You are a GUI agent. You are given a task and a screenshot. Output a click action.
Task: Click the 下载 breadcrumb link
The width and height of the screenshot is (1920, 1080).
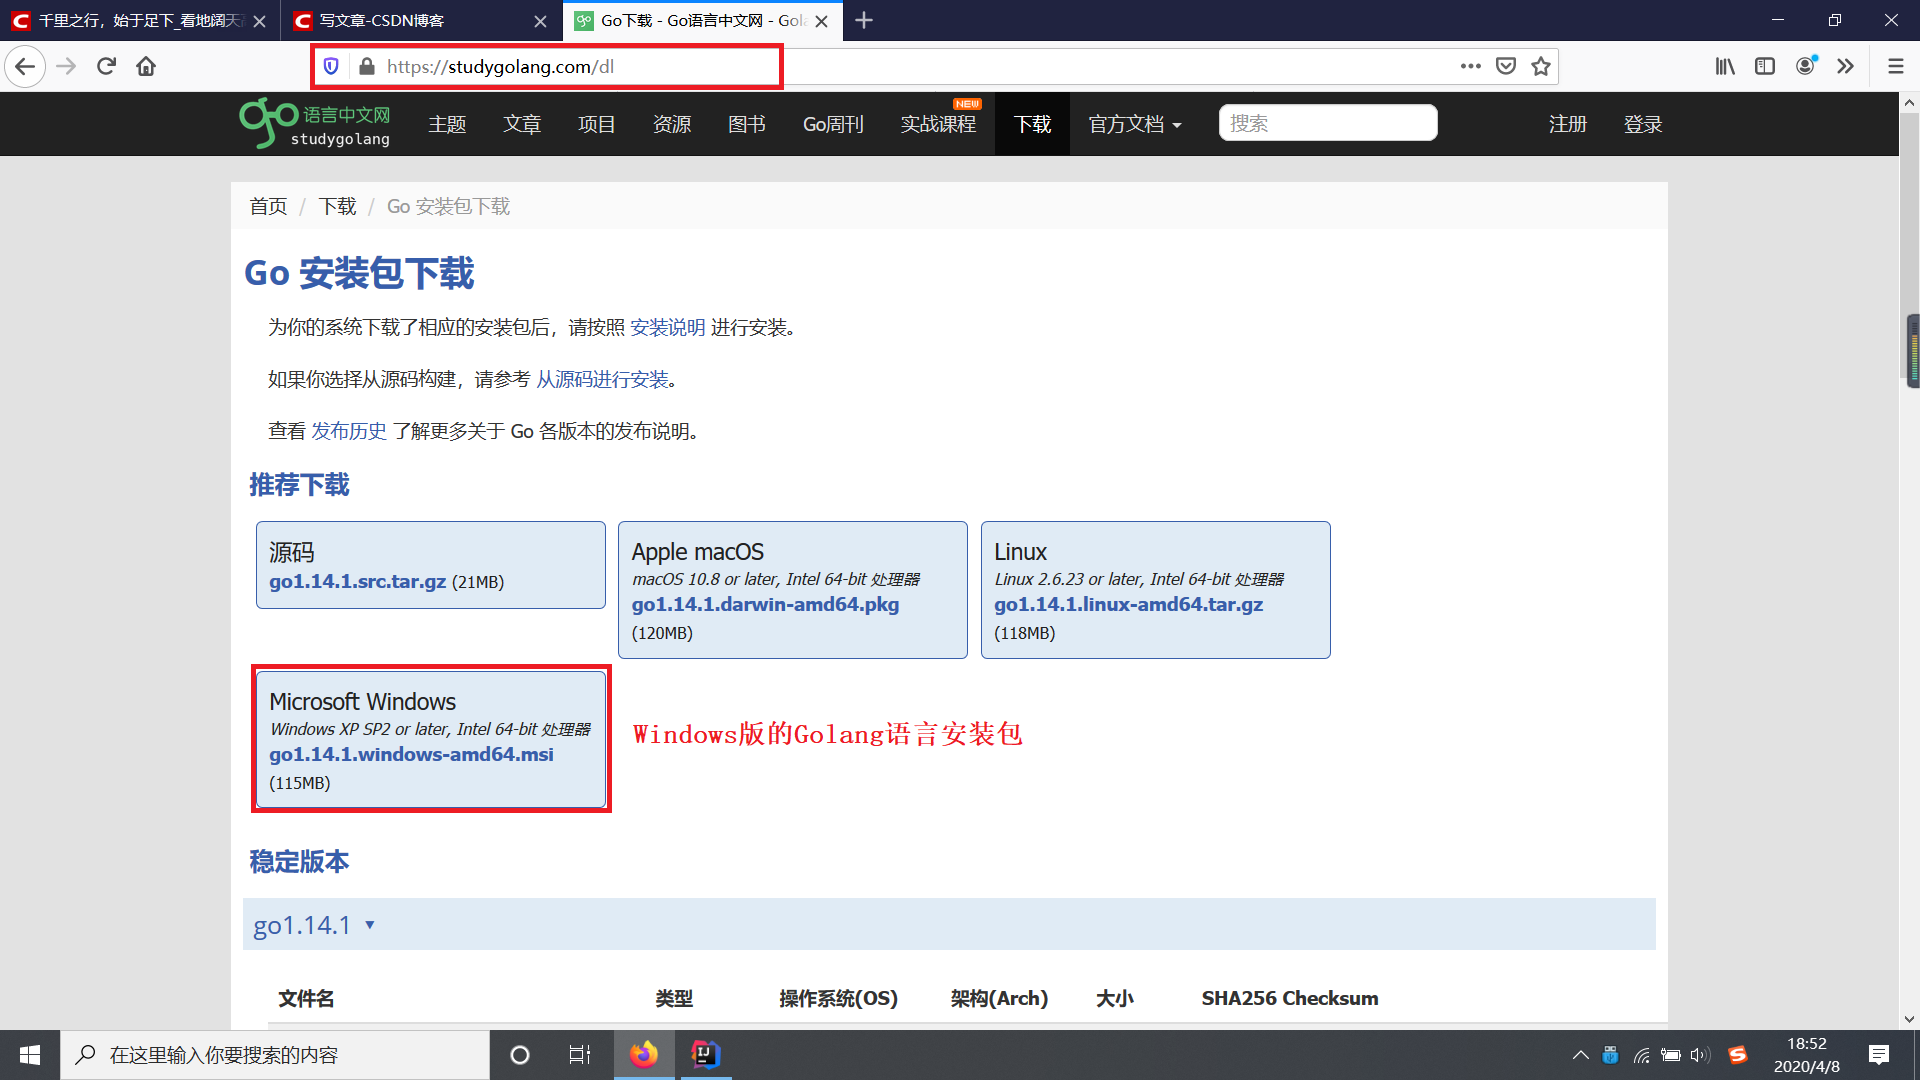[337, 206]
